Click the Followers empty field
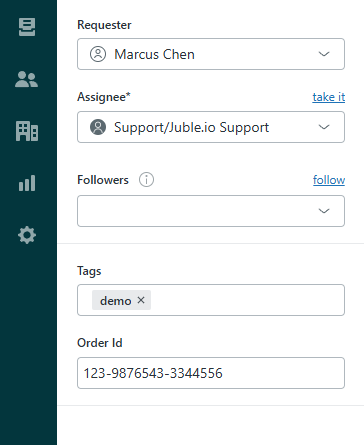The height and width of the screenshot is (445, 364). click(x=211, y=211)
